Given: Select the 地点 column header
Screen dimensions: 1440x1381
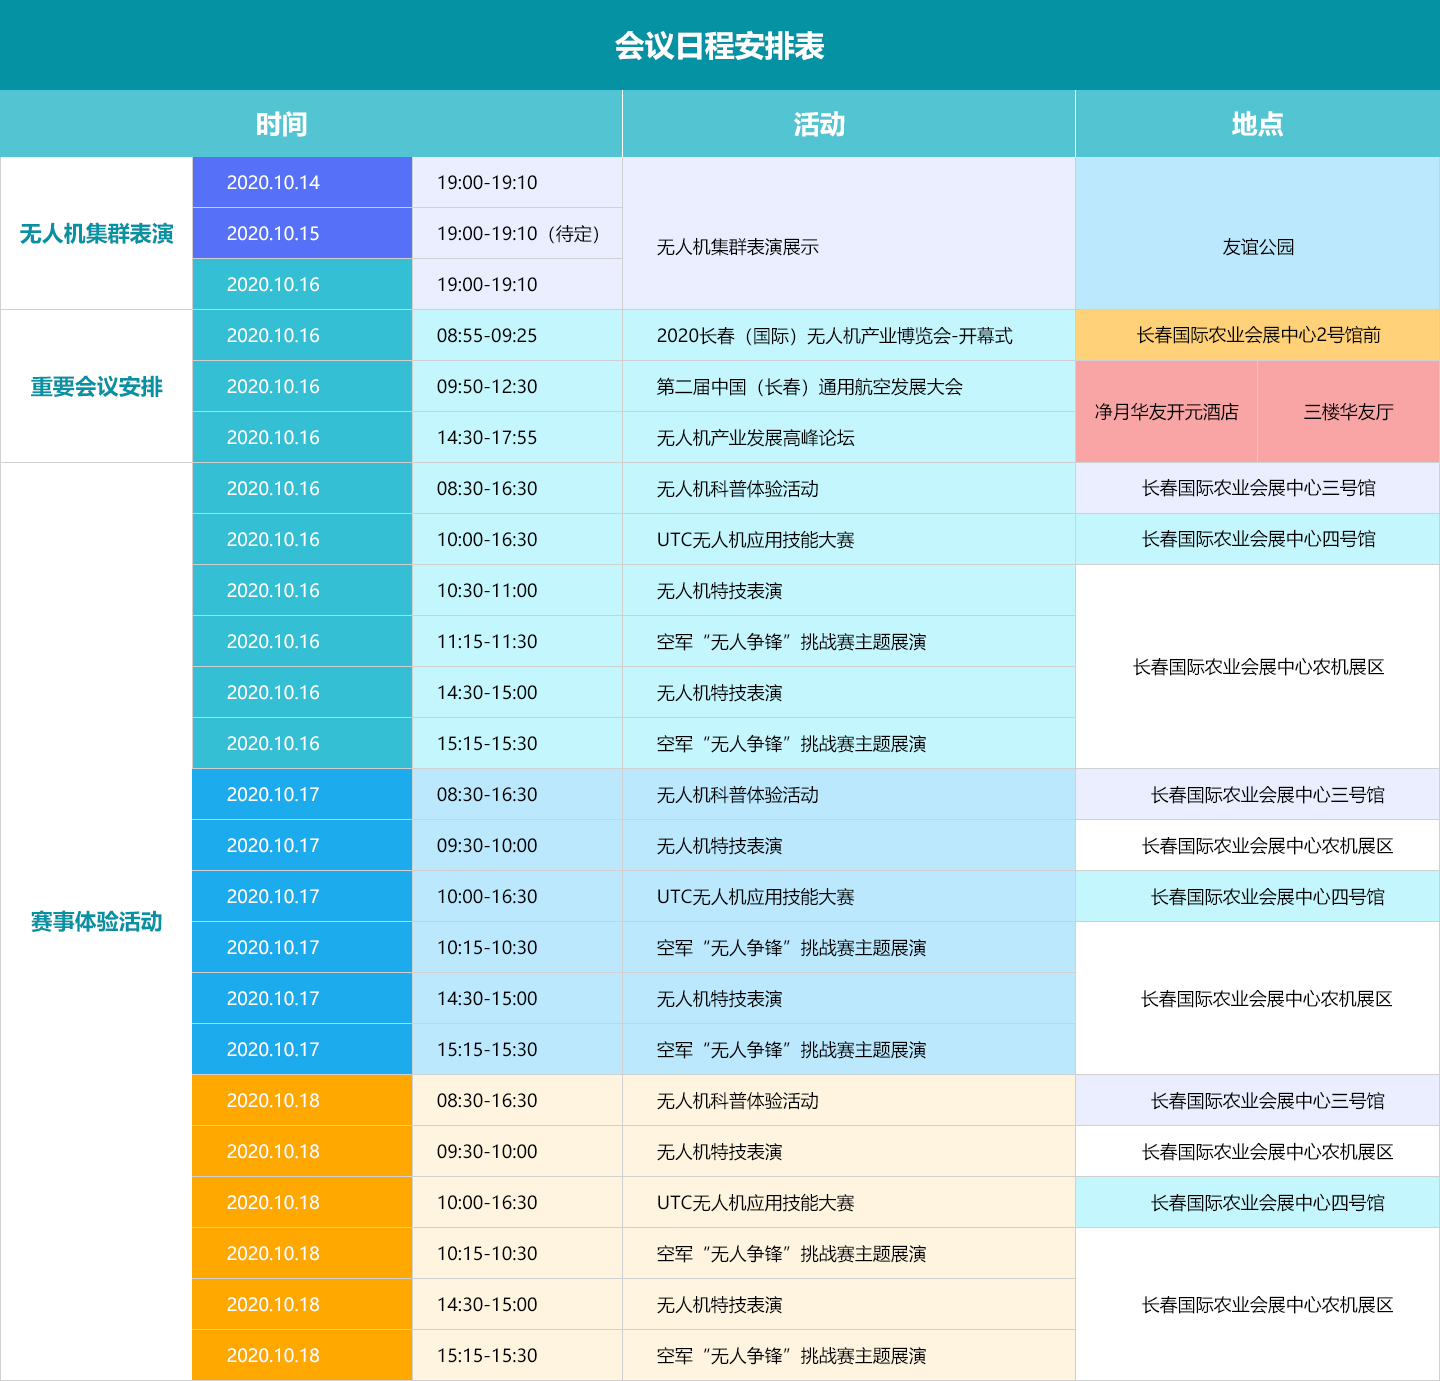Looking at the screenshot, I should (1258, 124).
